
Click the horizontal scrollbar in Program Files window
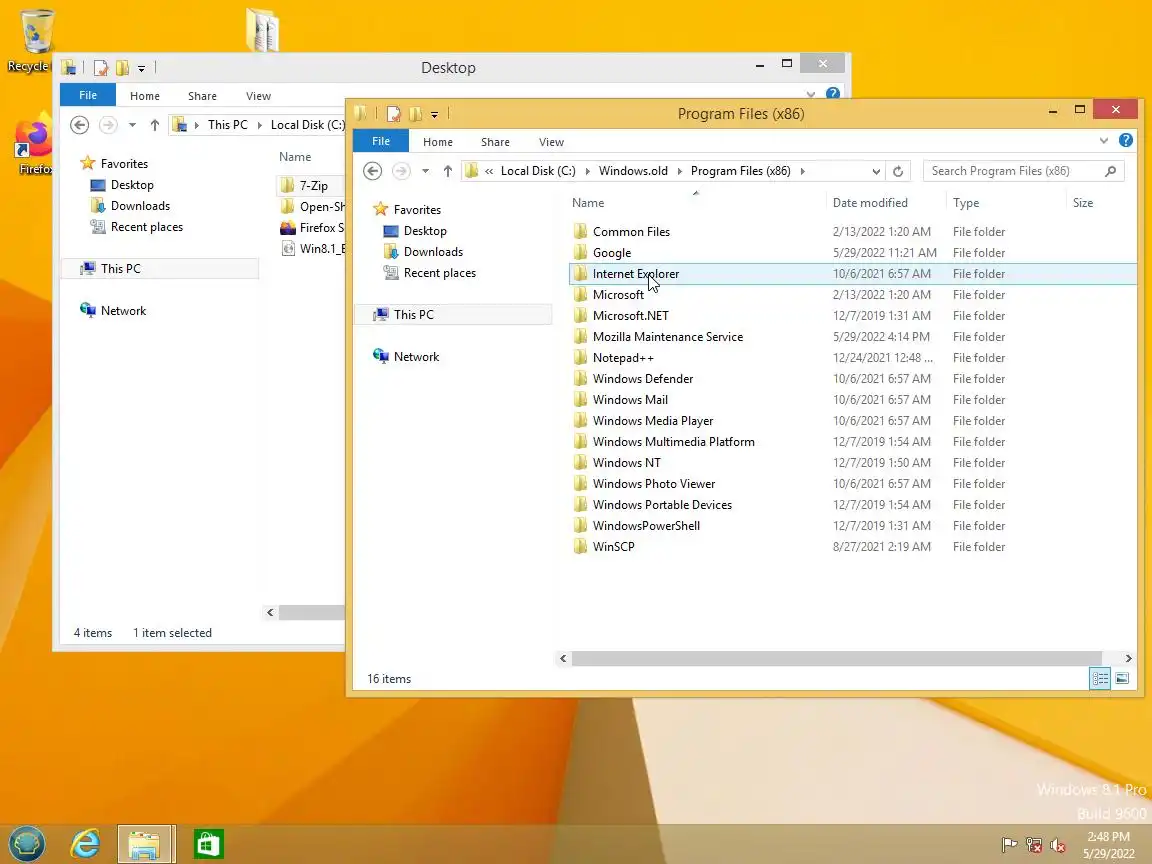[x=836, y=658]
